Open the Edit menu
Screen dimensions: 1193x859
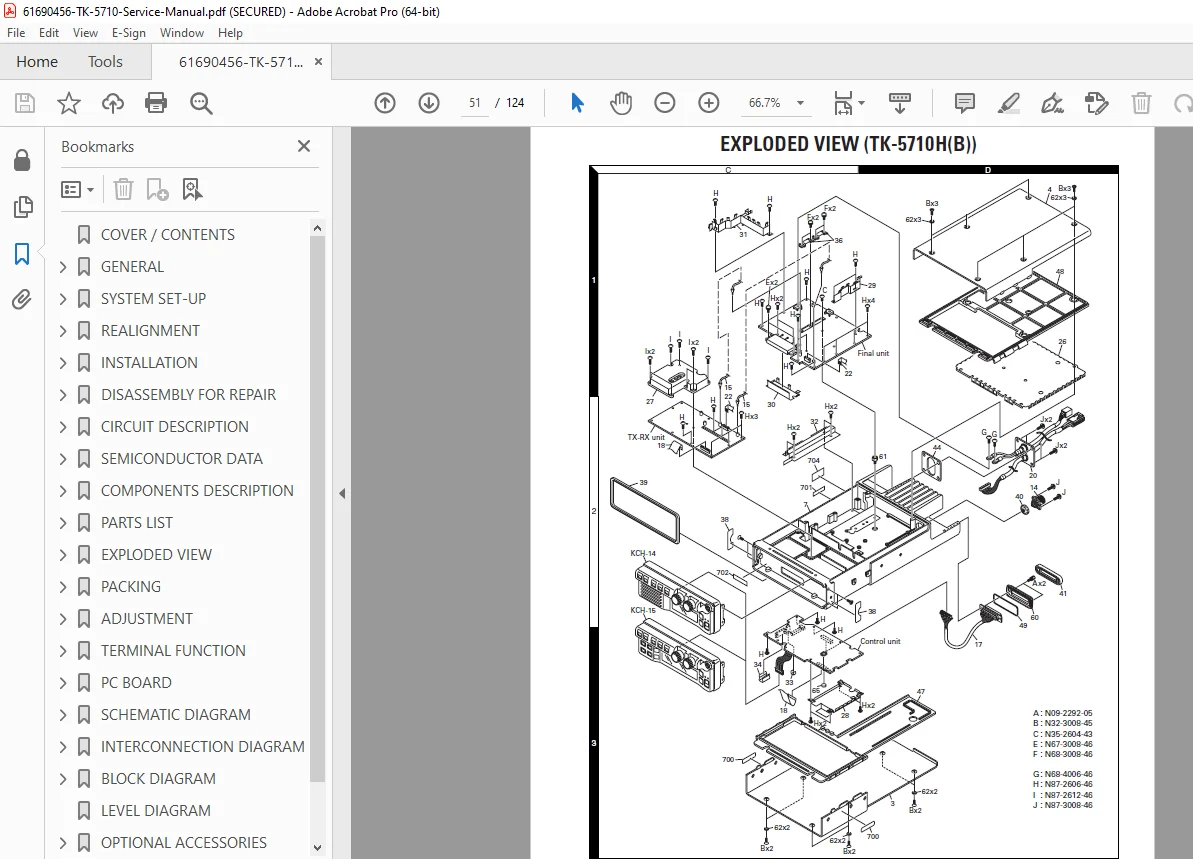(49, 33)
